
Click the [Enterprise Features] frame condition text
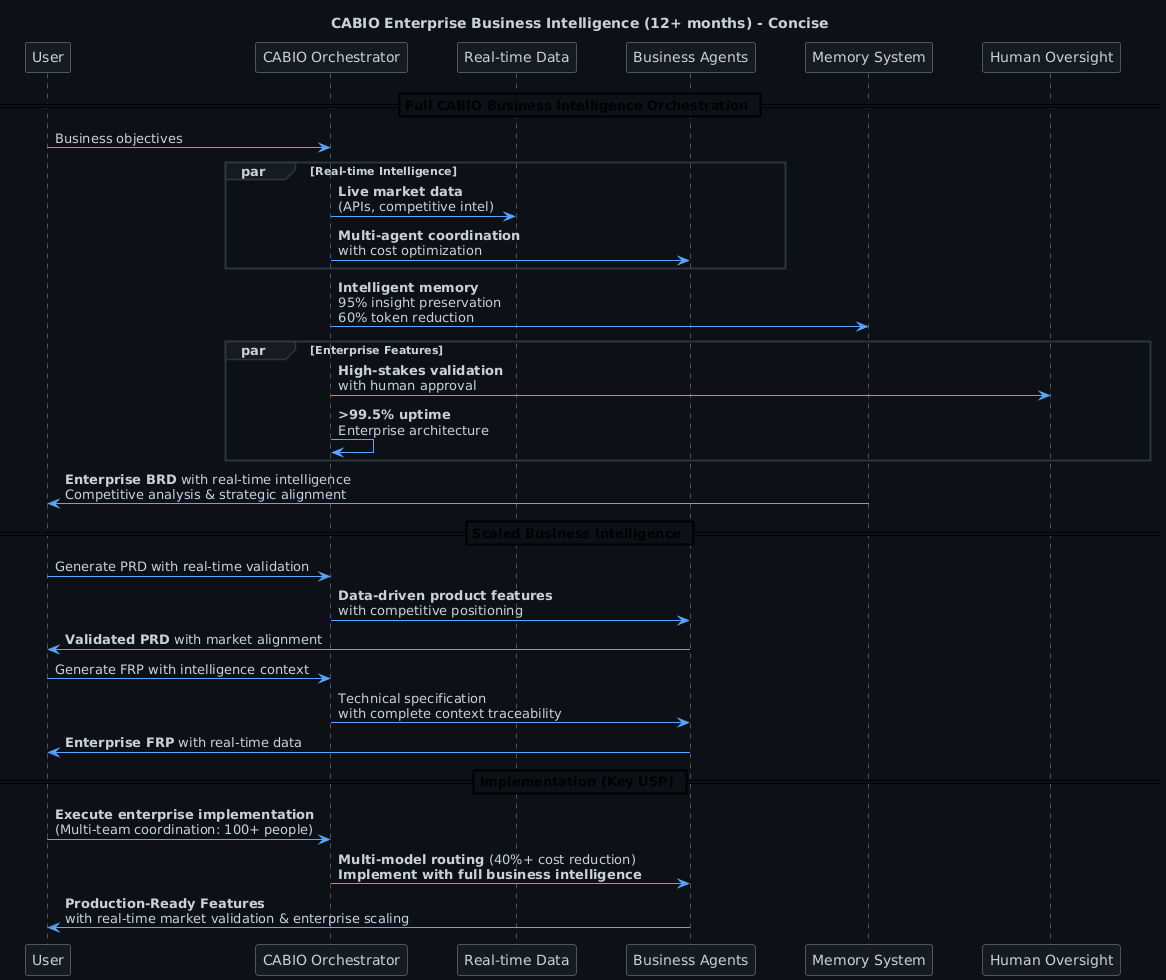click(376, 350)
